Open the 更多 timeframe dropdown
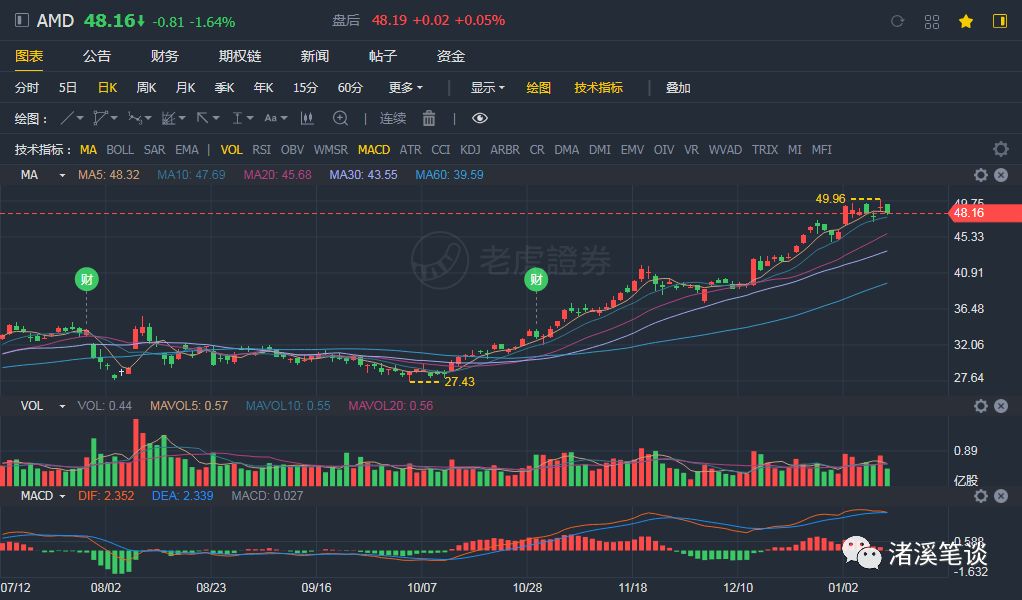The image size is (1022, 600). (x=405, y=87)
